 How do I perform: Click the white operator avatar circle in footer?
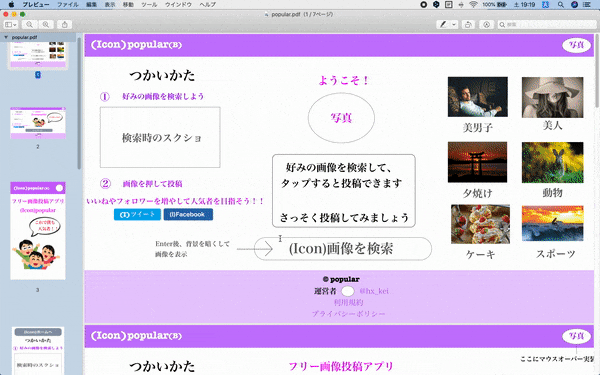(347, 291)
